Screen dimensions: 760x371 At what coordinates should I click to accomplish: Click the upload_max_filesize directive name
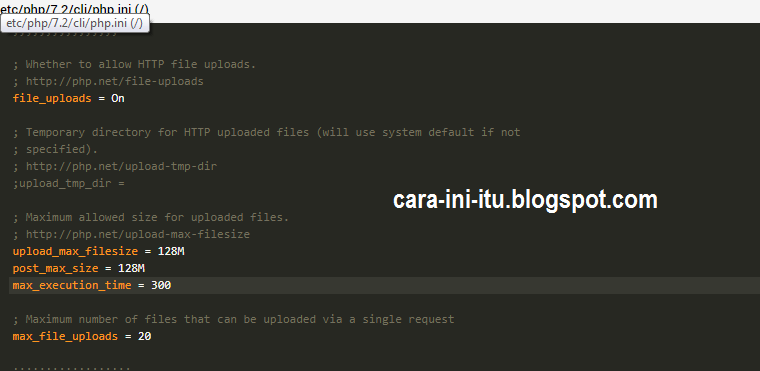click(75, 252)
